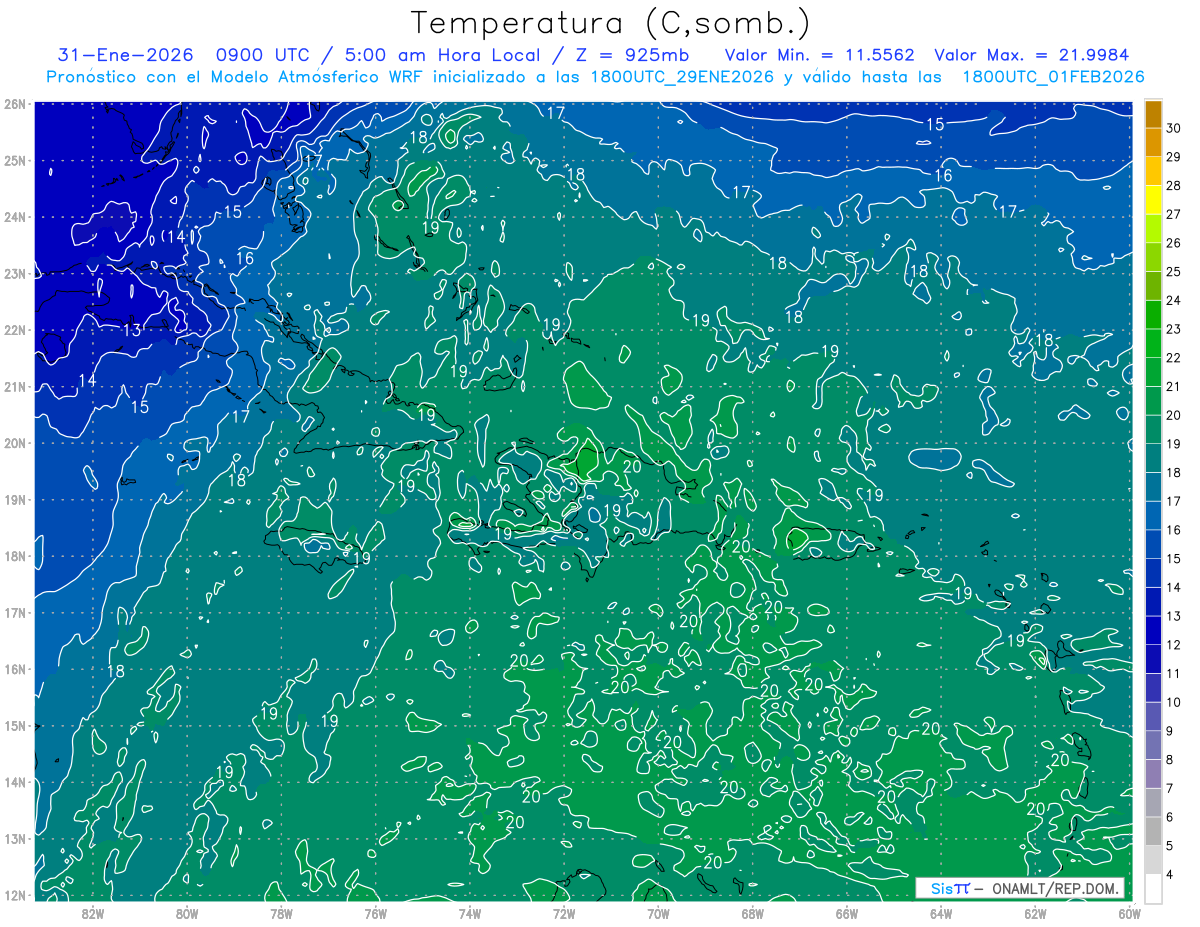Image resolution: width=1200 pixels, height=927 pixels.
Task: Click the '78W' longitude label
Action: (281, 913)
